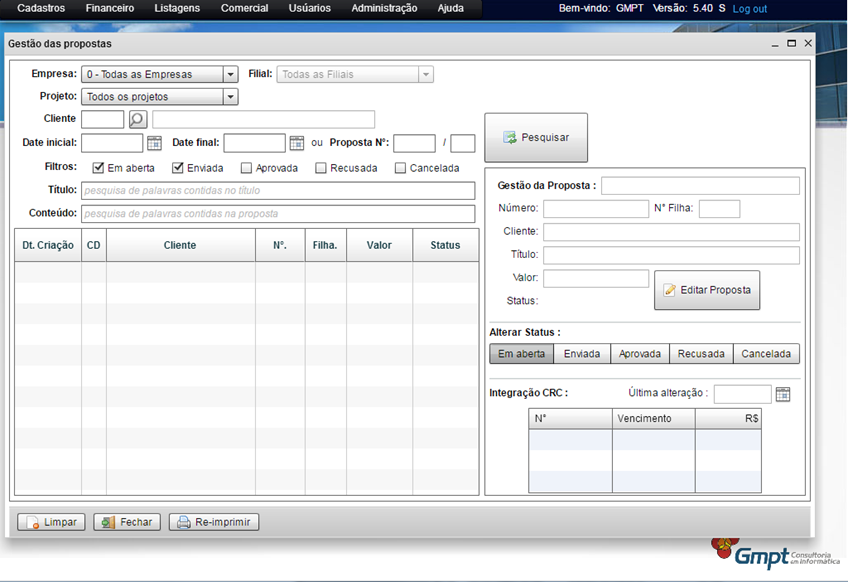The height and width of the screenshot is (582, 848).
Task: Focus the Date final input field
Action: pos(254,143)
